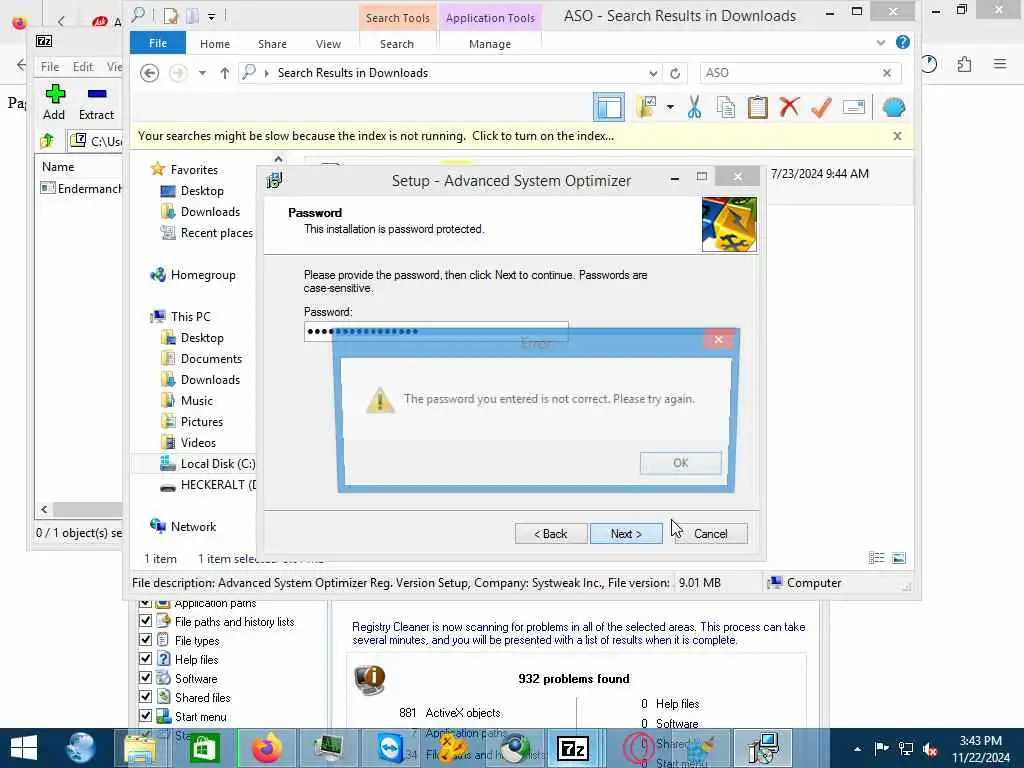This screenshot has width=1024, height=768.
Task: Open Documents under This PC
Action: tap(211, 359)
